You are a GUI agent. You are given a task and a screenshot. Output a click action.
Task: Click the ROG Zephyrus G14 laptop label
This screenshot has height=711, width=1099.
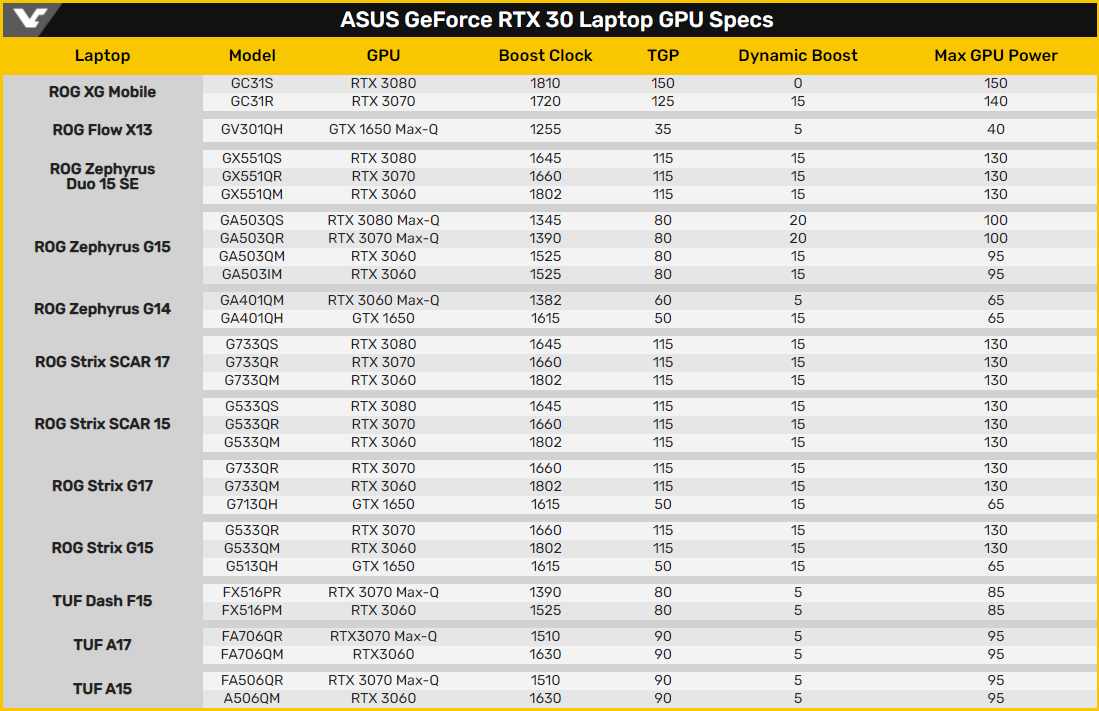click(102, 309)
